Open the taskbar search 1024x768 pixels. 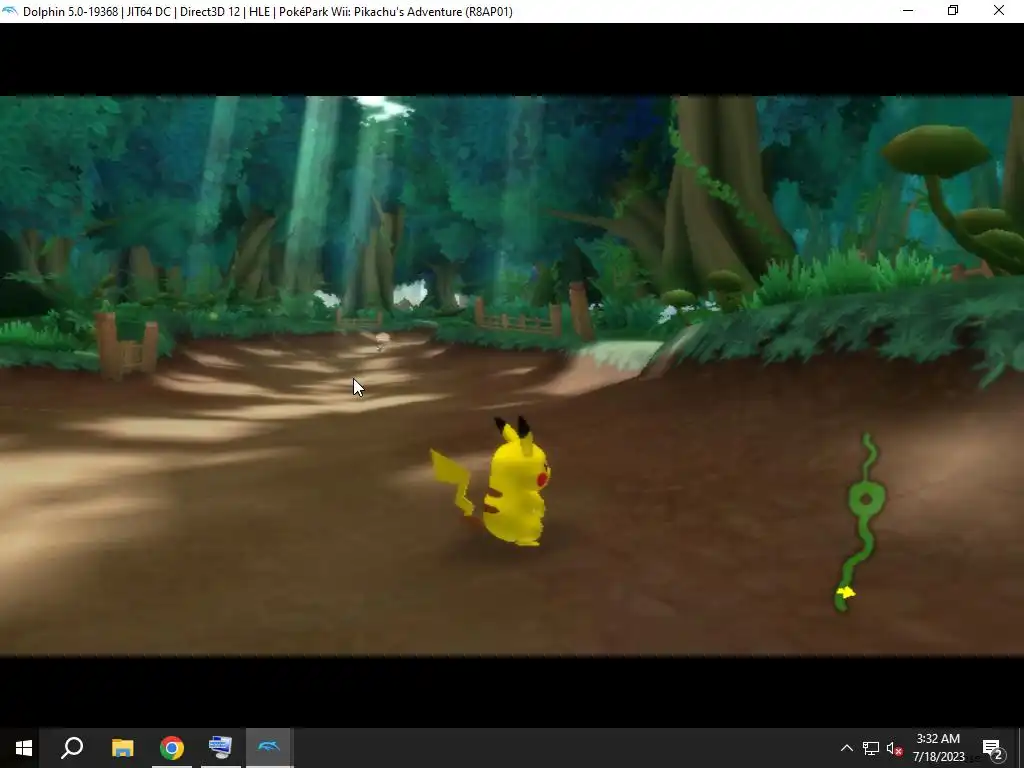[72, 748]
